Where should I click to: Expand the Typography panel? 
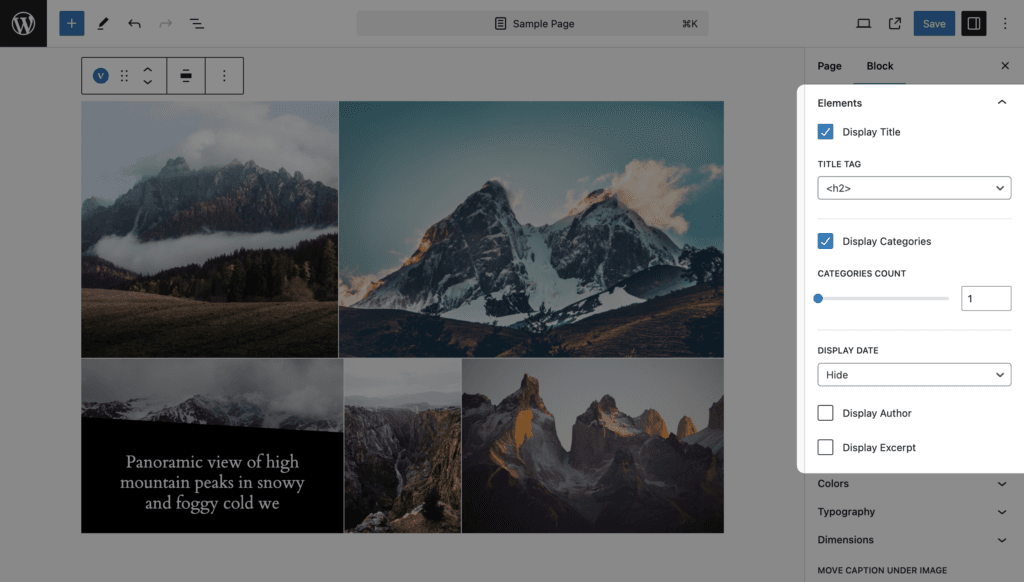912,511
